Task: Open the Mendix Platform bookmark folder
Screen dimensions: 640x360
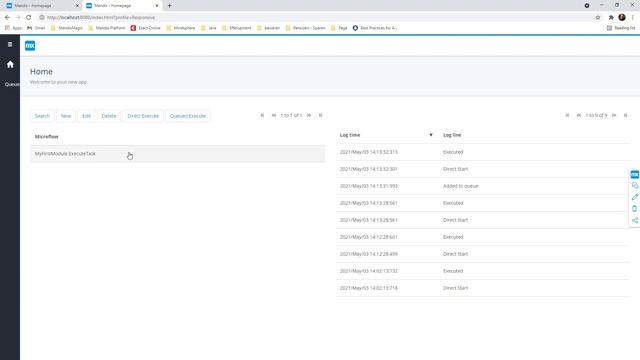Action: 107,28
